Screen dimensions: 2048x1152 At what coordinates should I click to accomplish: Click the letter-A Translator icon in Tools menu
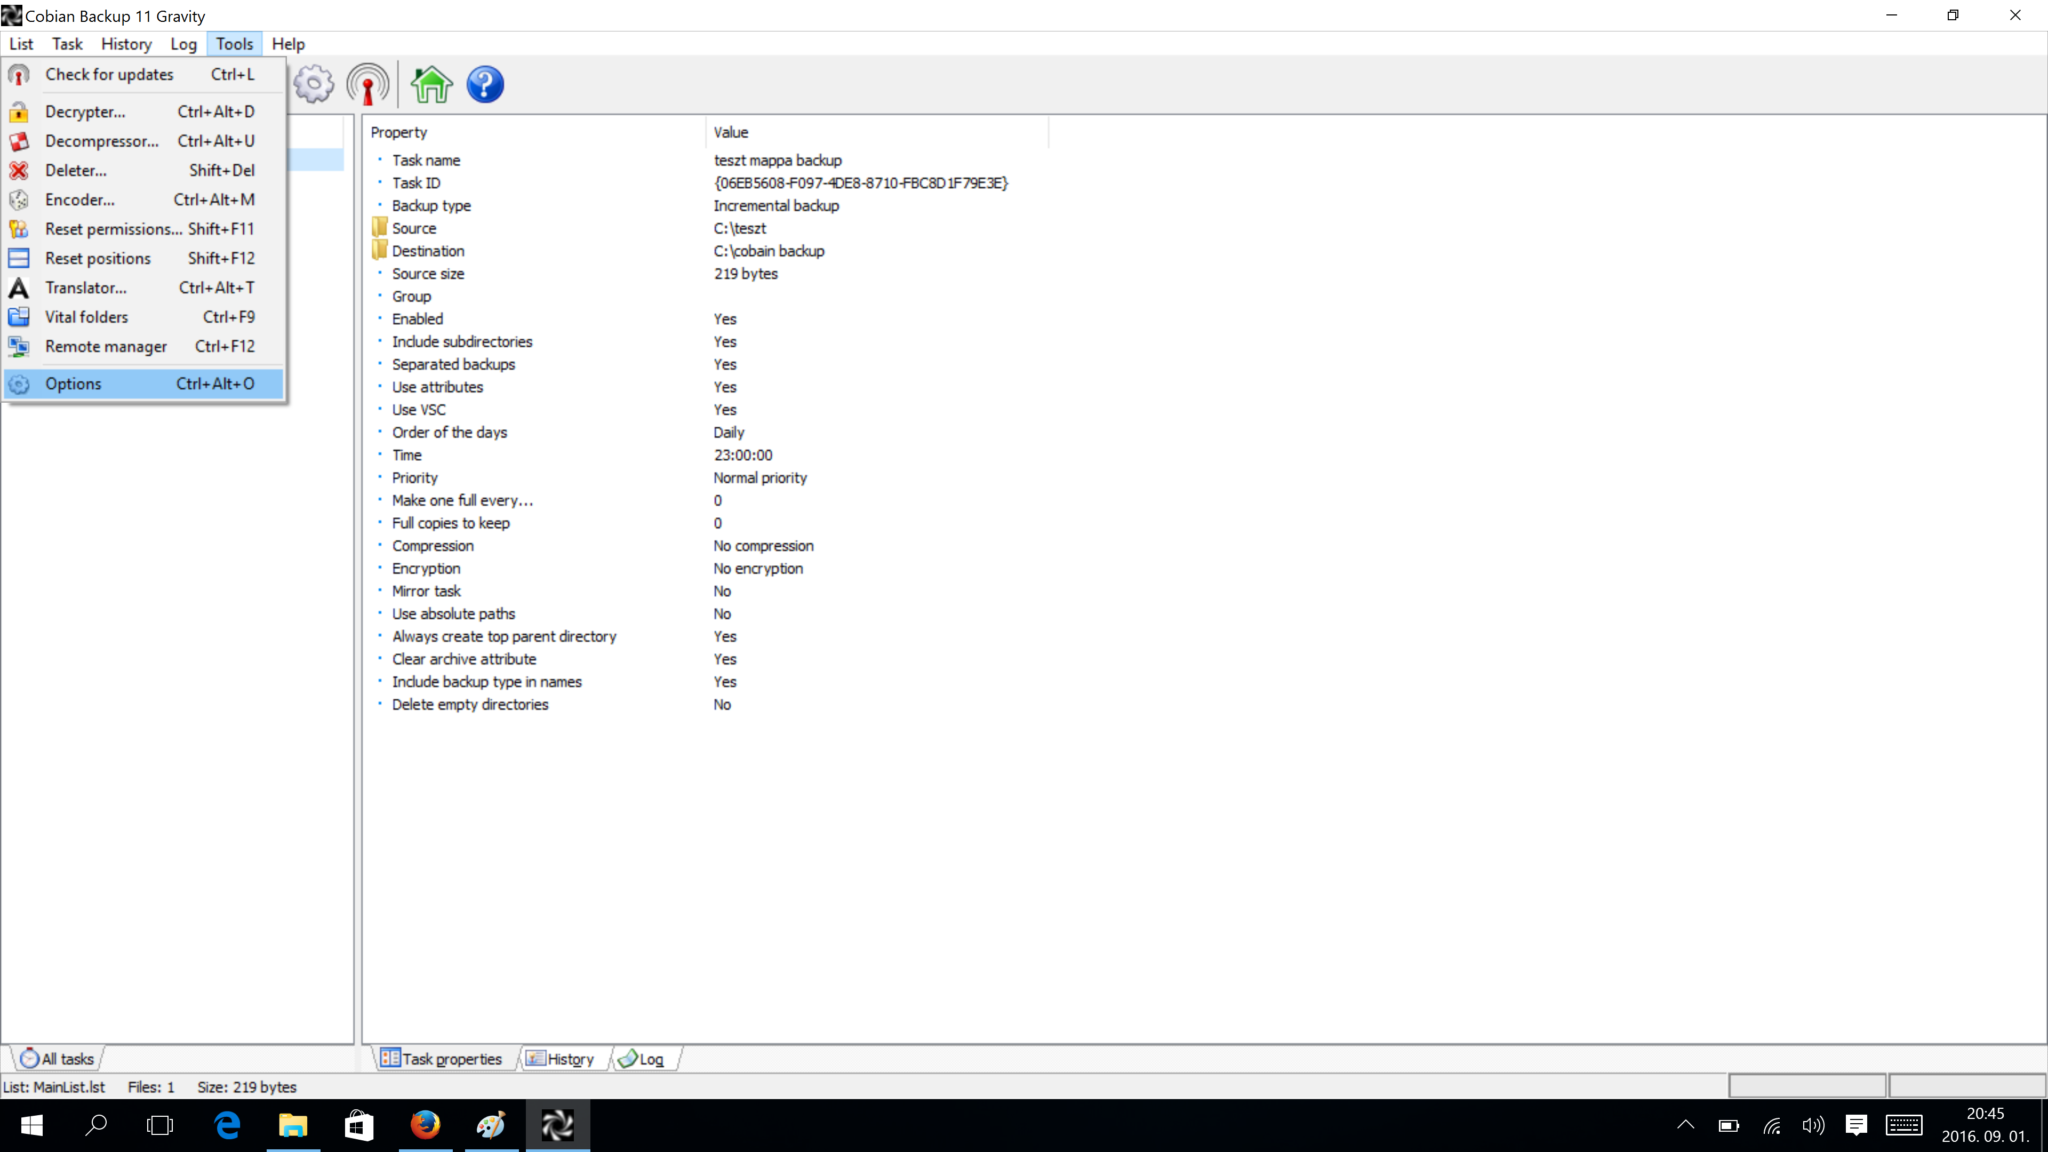pos(19,287)
